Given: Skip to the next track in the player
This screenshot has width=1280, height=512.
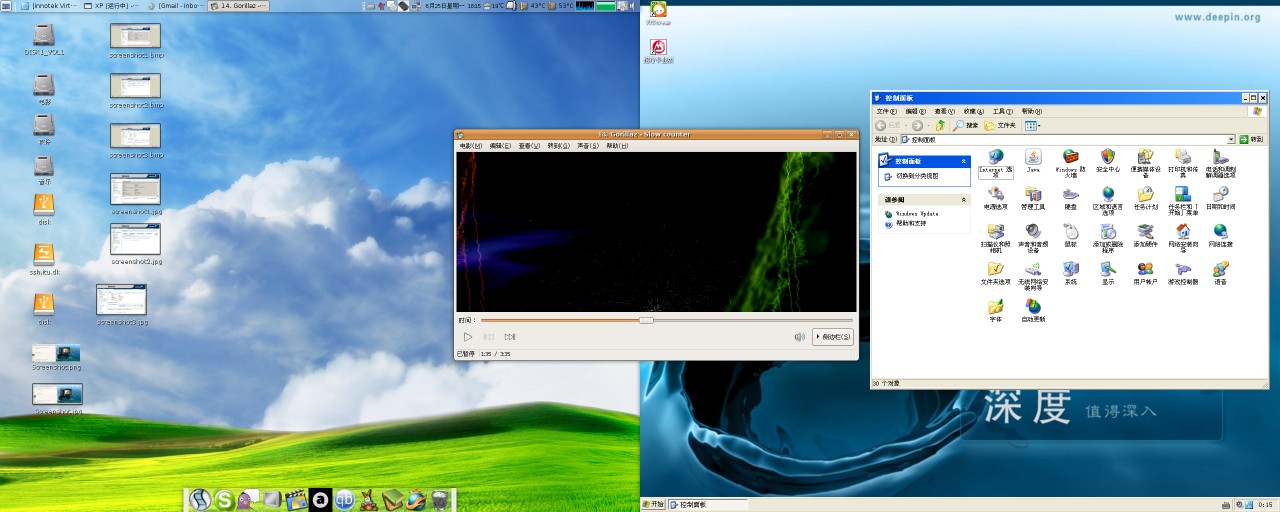Looking at the screenshot, I should click(x=510, y=337).
